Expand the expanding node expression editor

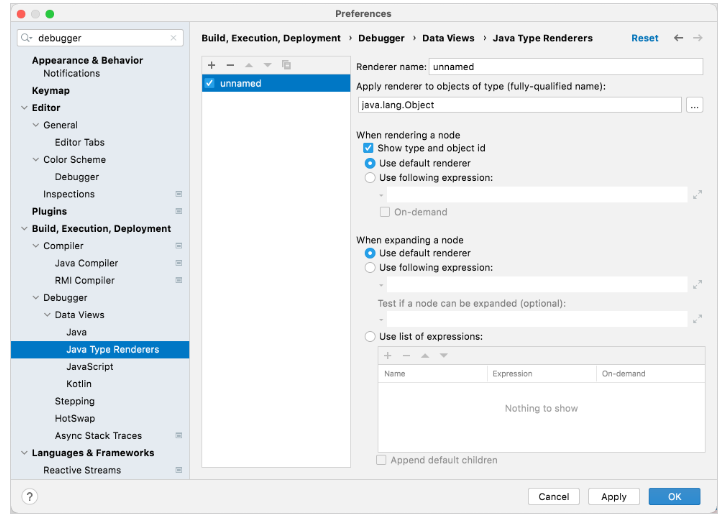click(697, 285)
